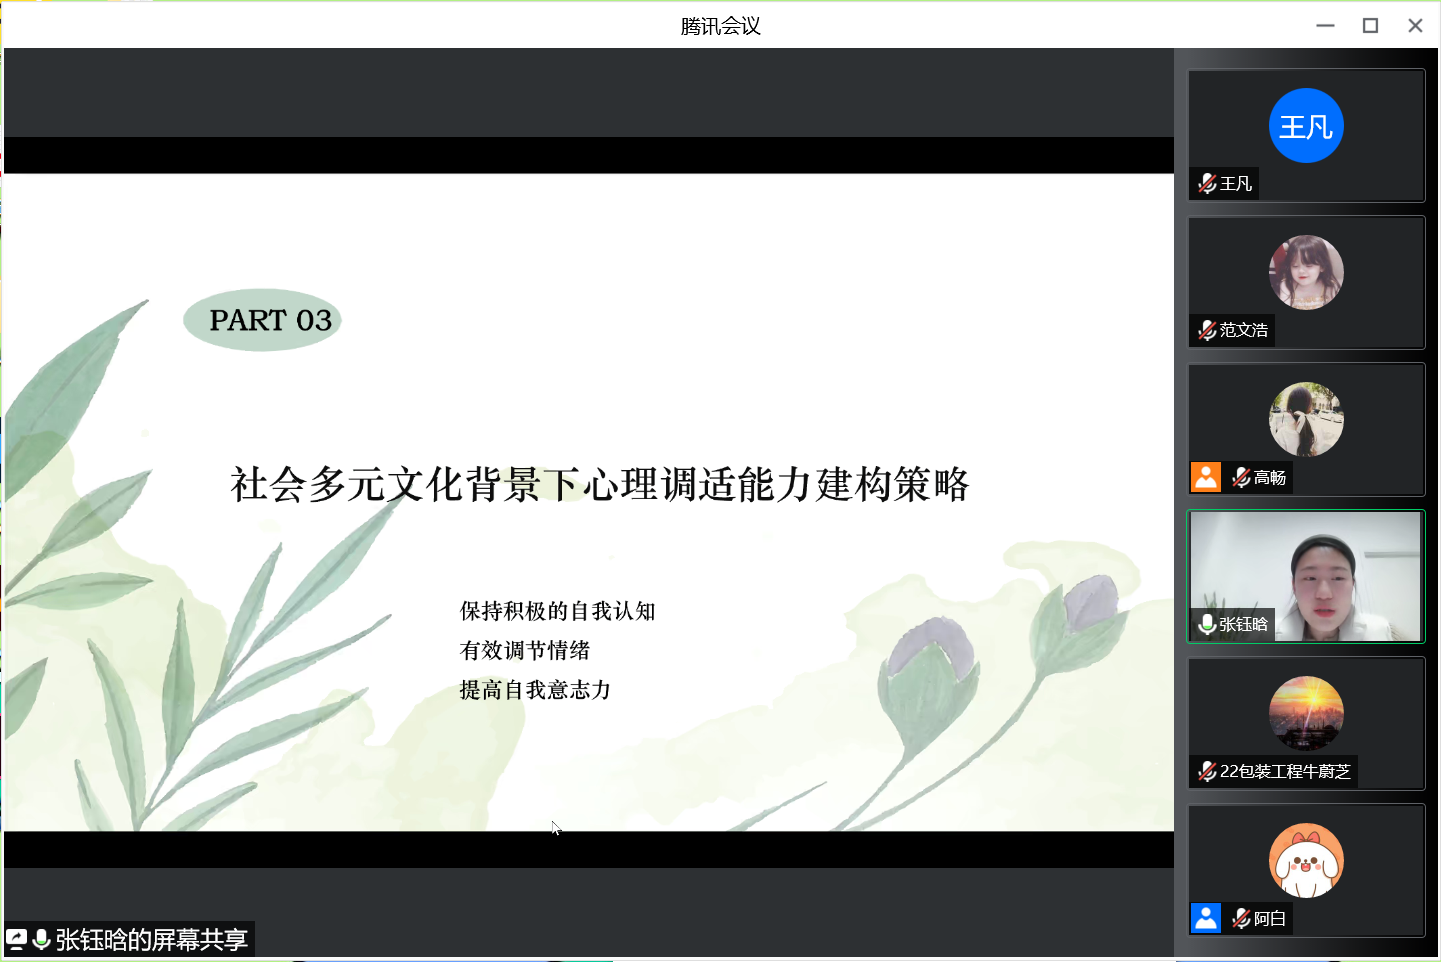Click the active microphone icon beside 张钰晗
Image resolution: width=1441 pixels, height=962 pixels.
1207,624
